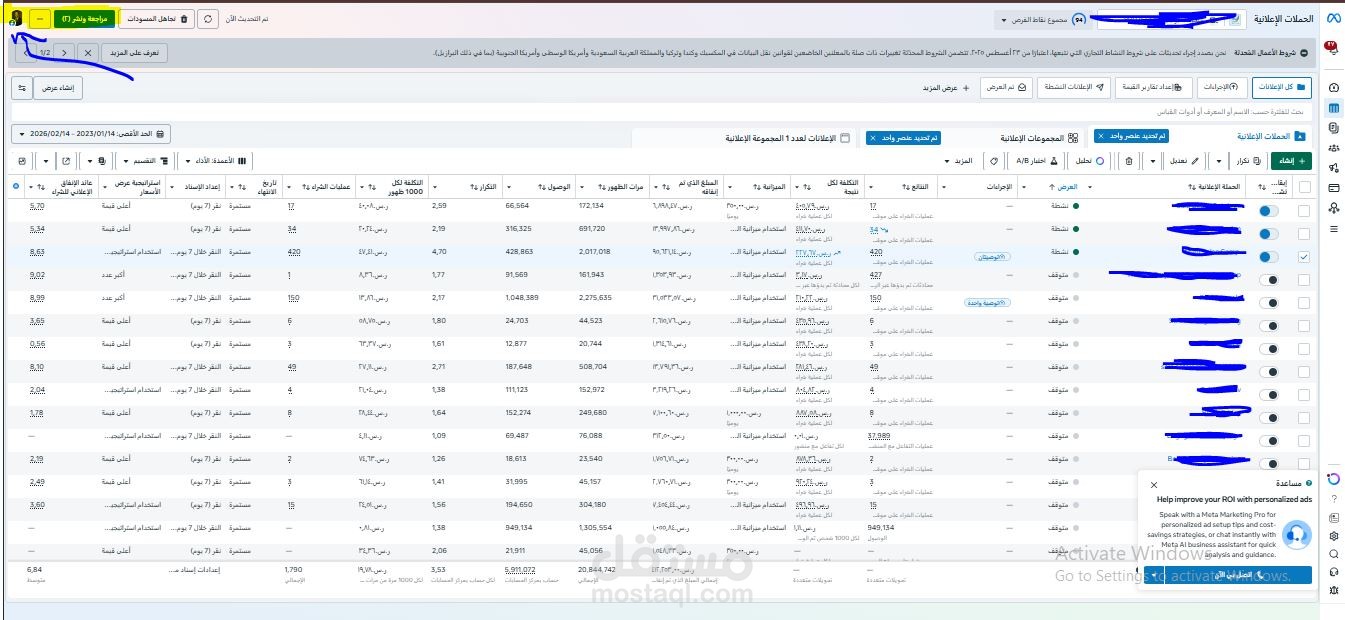Viewport: 1345px width, 620px height.
Task: Click the tag label icon in toolbar
Action: (x=994, y=160)
